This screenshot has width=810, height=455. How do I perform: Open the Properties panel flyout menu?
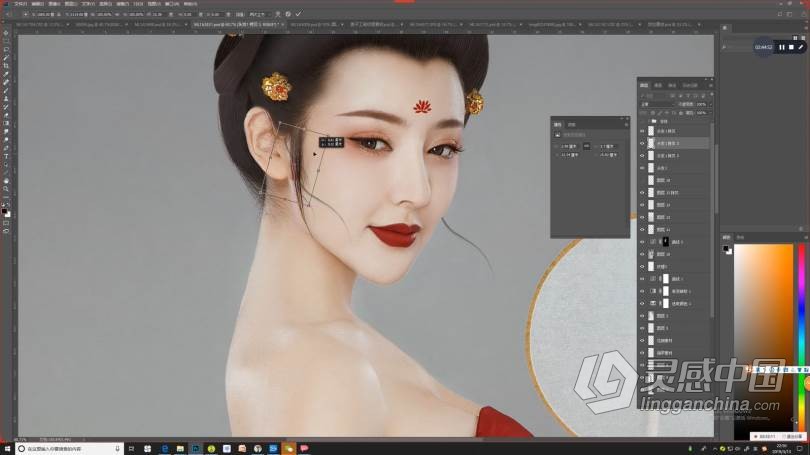point(626,124)
